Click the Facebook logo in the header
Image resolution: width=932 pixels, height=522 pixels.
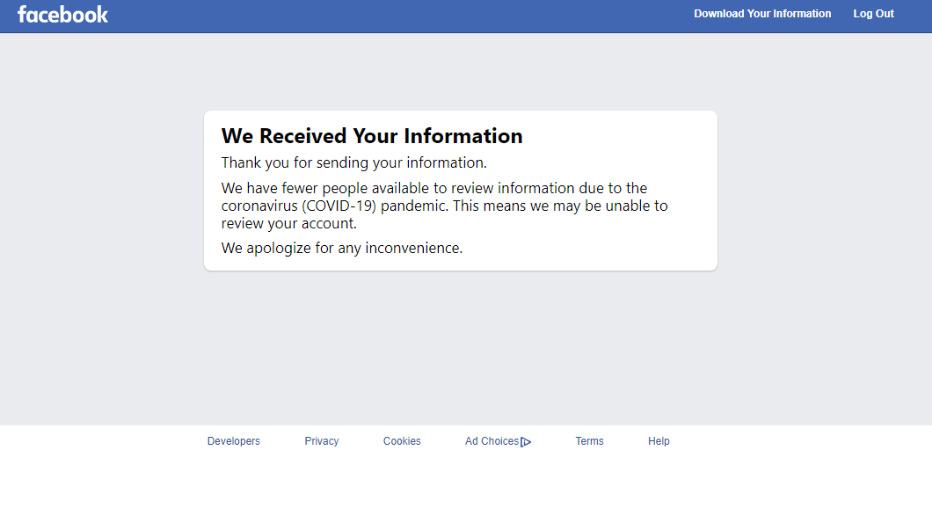pyautogui.click(x=62, y=14)
